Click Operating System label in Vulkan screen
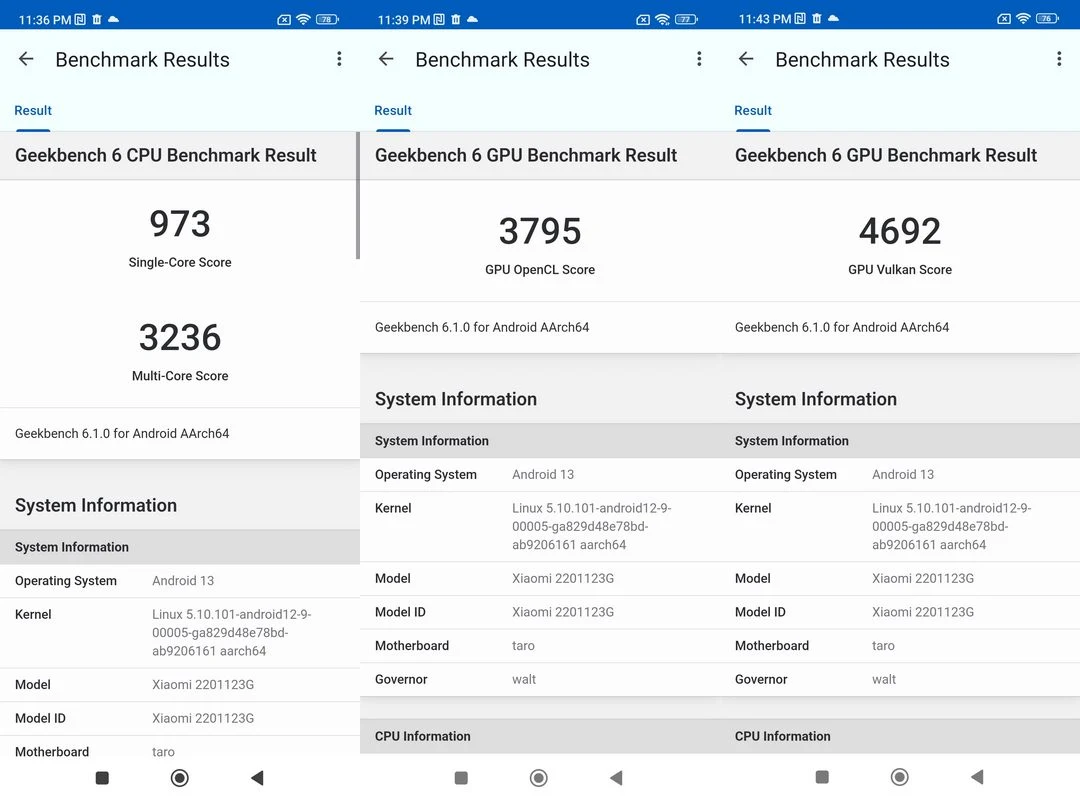The width and height of the screenshot is (1080, 800). pyautogui.click(x=786, y=475)
